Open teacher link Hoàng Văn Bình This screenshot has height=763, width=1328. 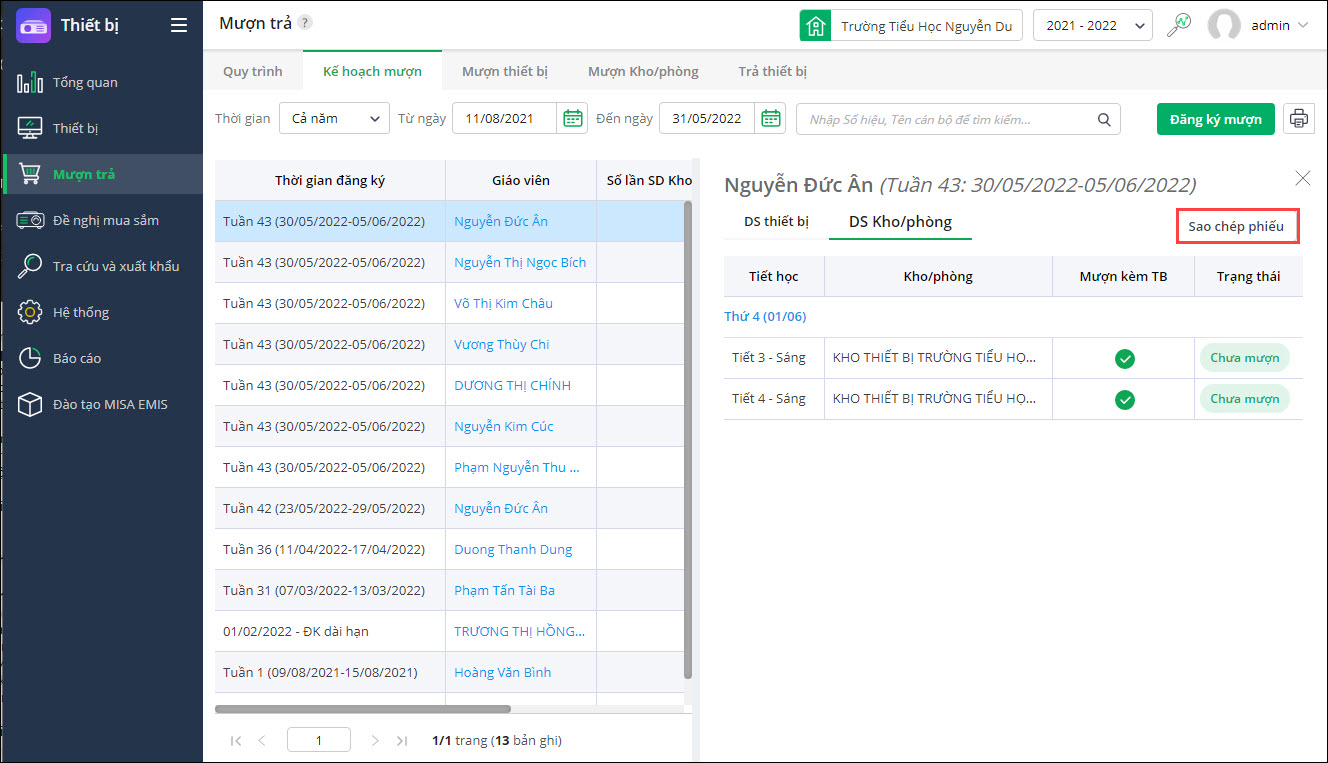502,672
